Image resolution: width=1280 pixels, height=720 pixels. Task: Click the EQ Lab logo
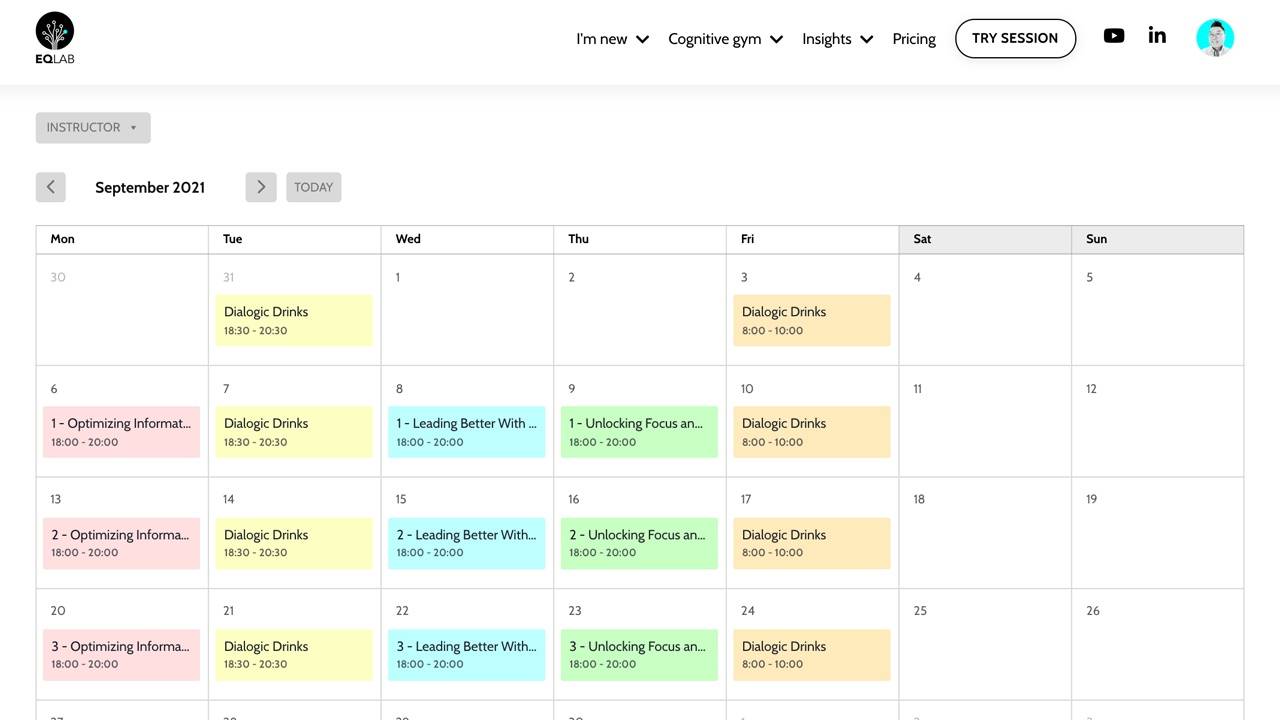(55, 38)
